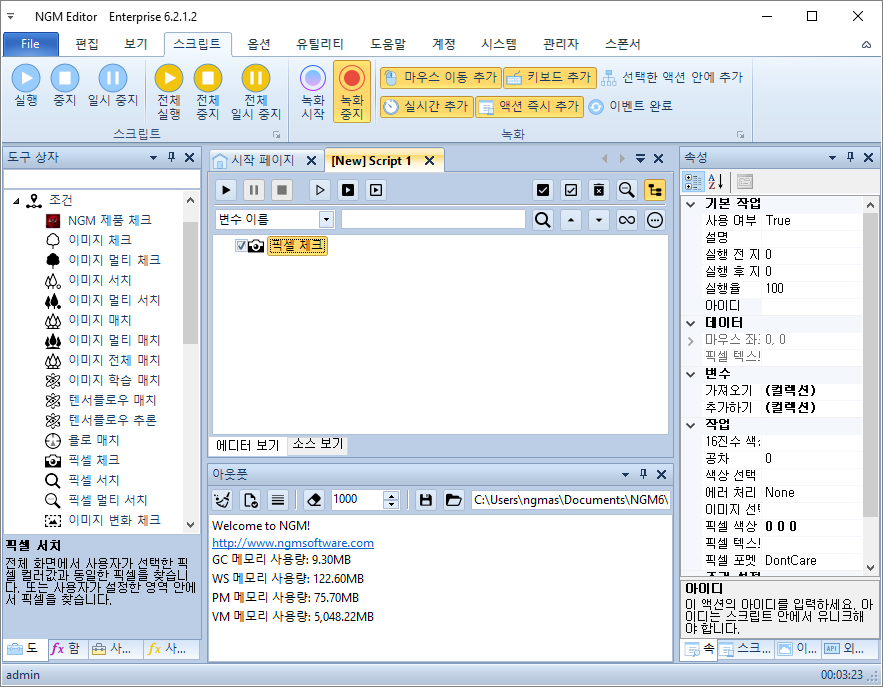Open the 관리자 ribbon tab
The image size is (883, 687).
(560, 44)
